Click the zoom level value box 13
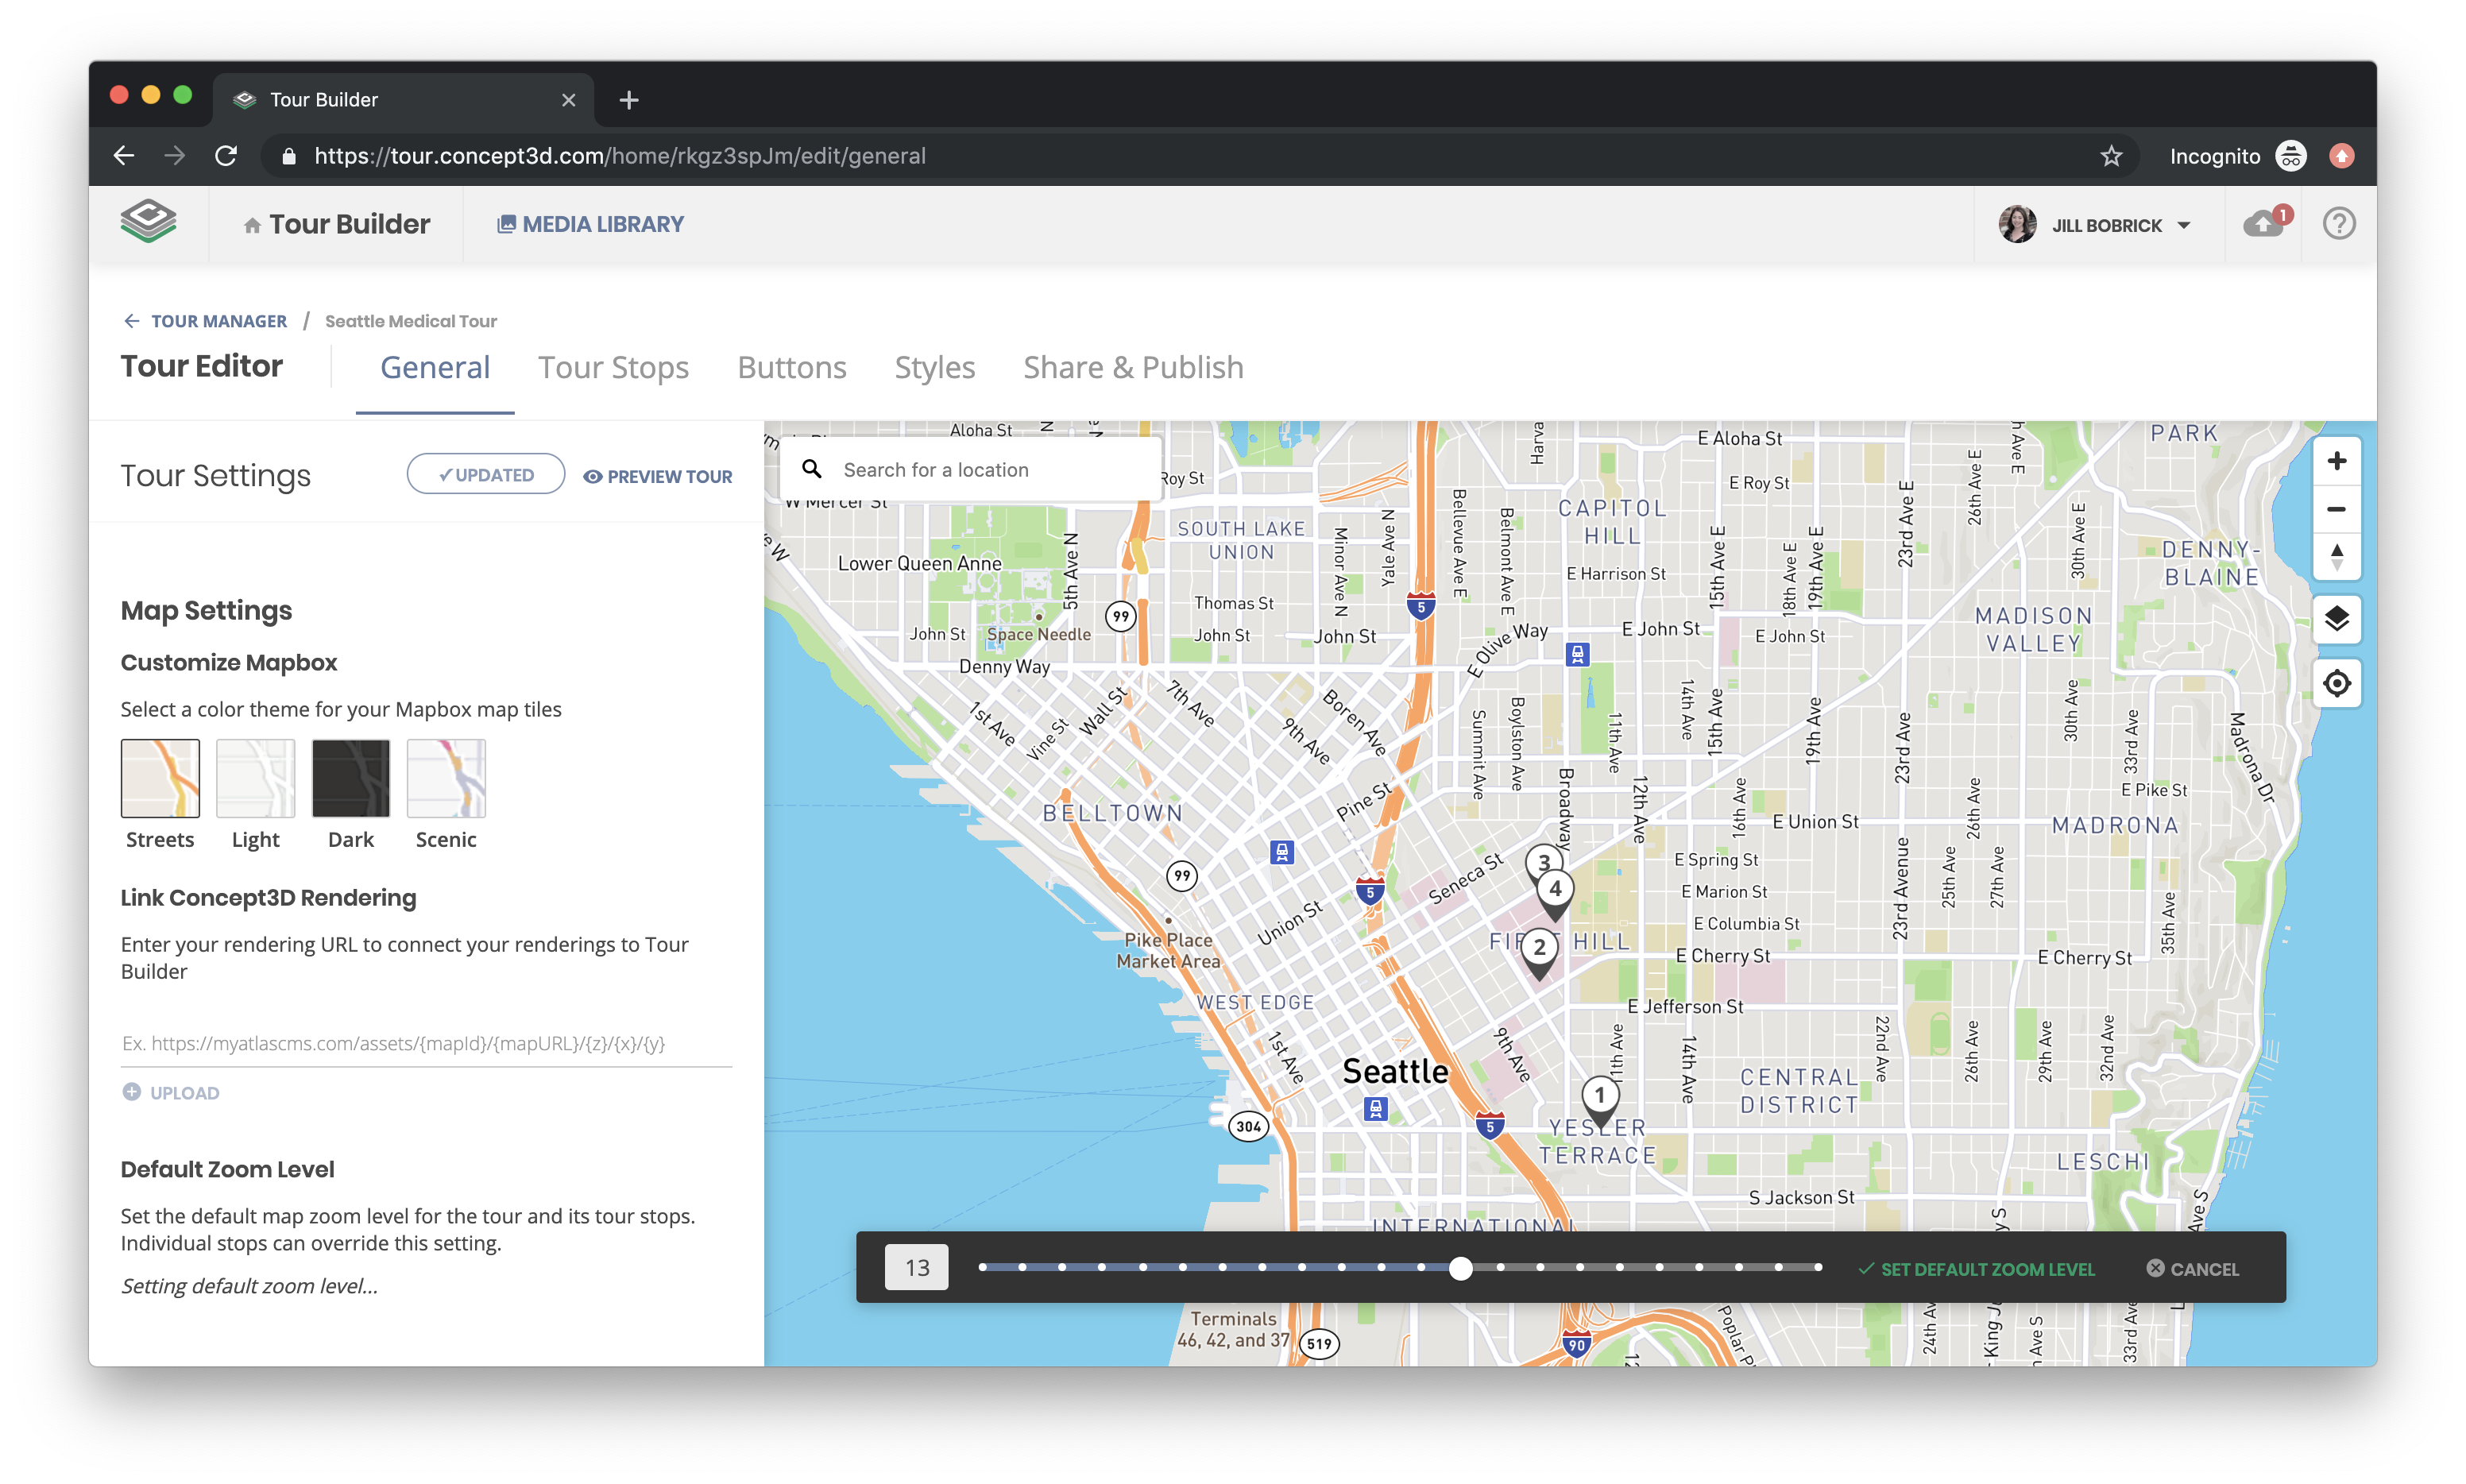The image size is (2466, 1484). coord(916,1267)
